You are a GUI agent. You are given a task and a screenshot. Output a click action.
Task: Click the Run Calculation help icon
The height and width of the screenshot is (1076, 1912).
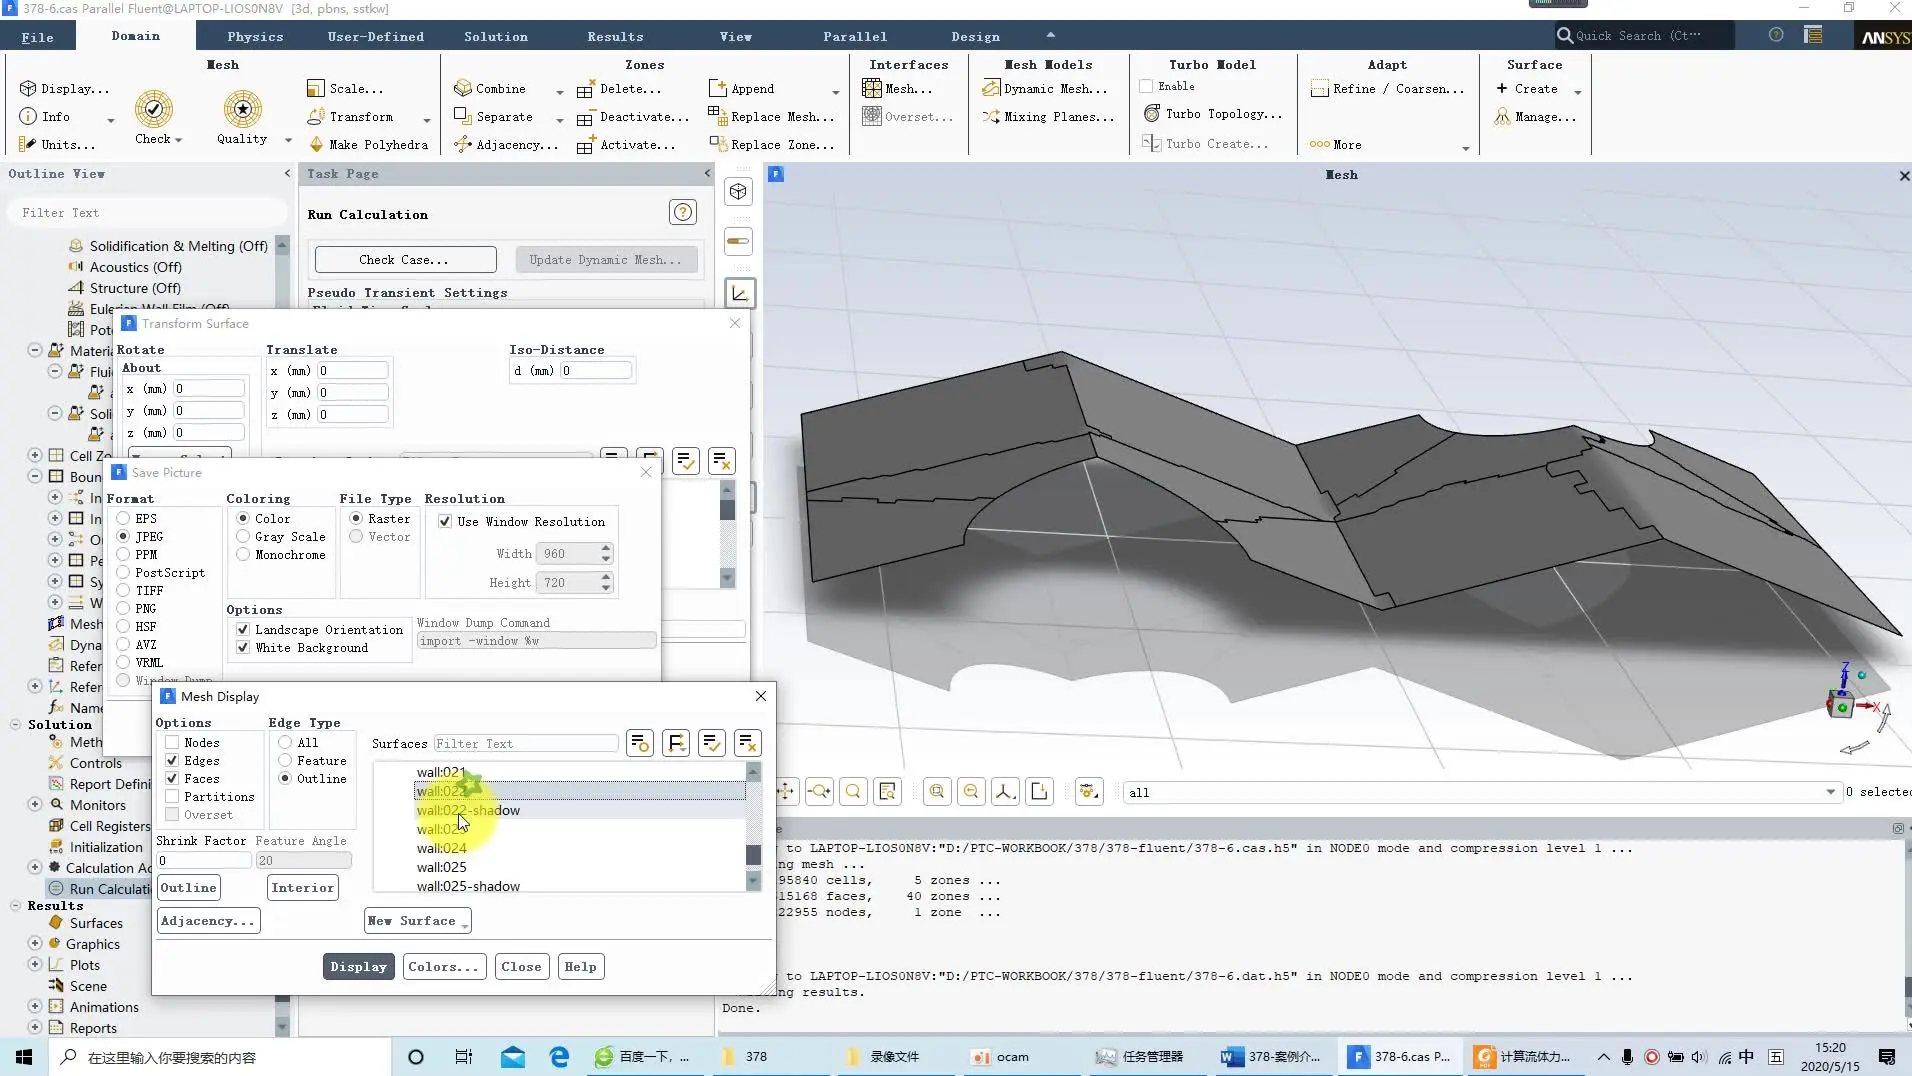(x=683, y=213)
